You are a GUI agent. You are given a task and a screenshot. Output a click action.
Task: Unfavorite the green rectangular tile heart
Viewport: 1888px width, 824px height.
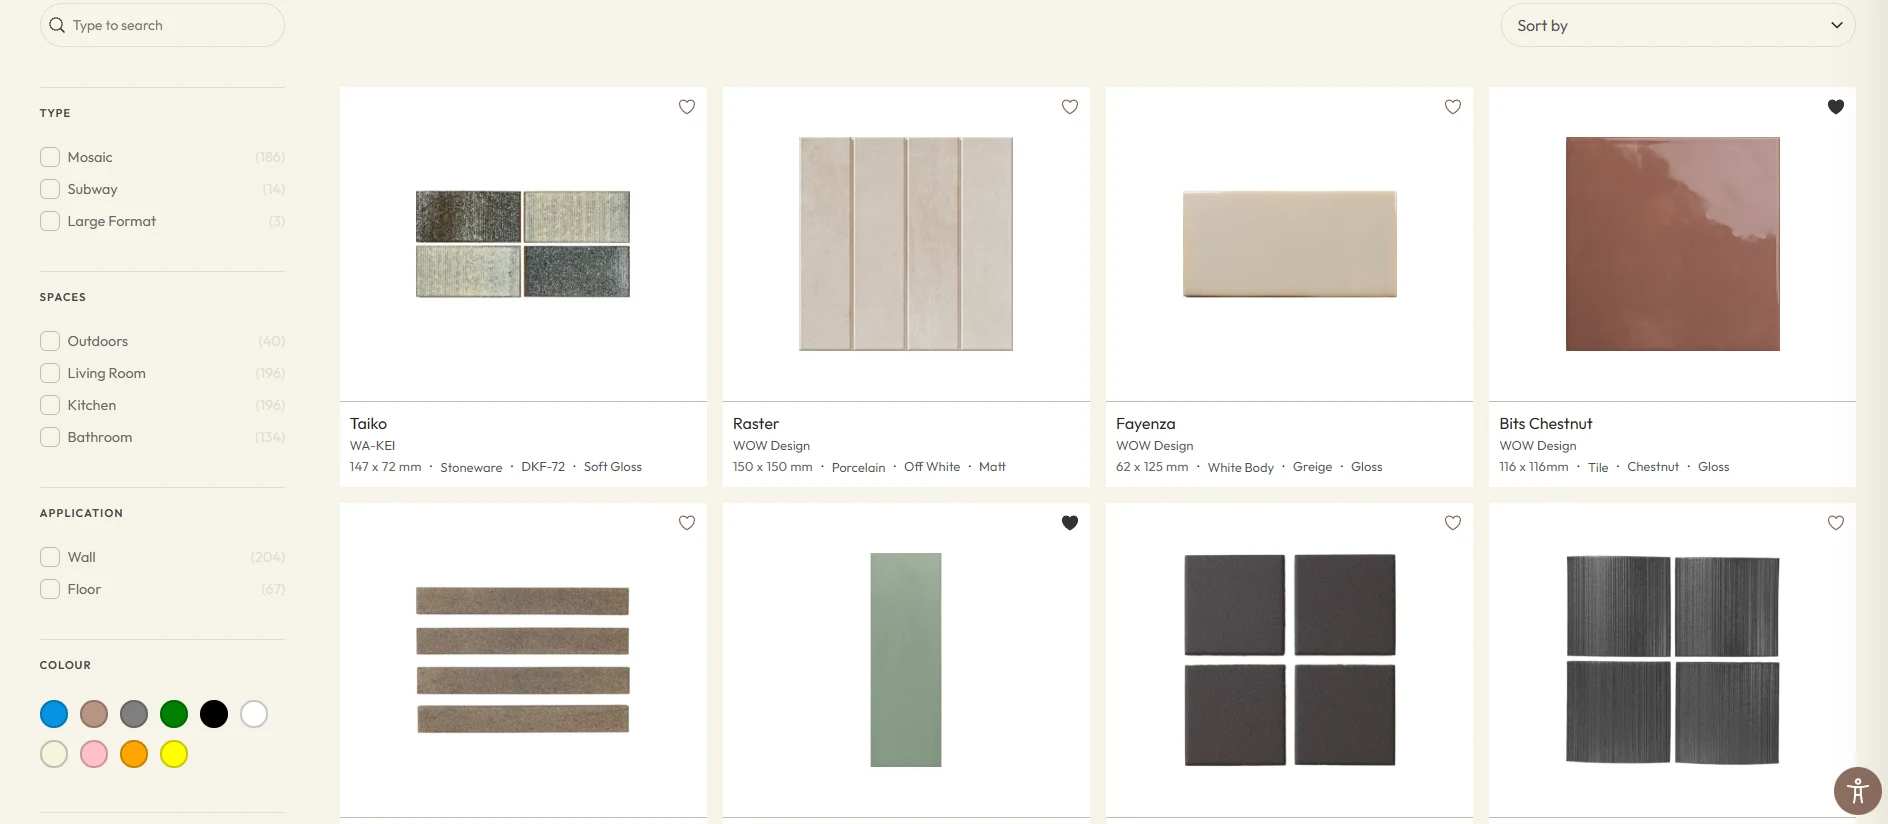1070,523
